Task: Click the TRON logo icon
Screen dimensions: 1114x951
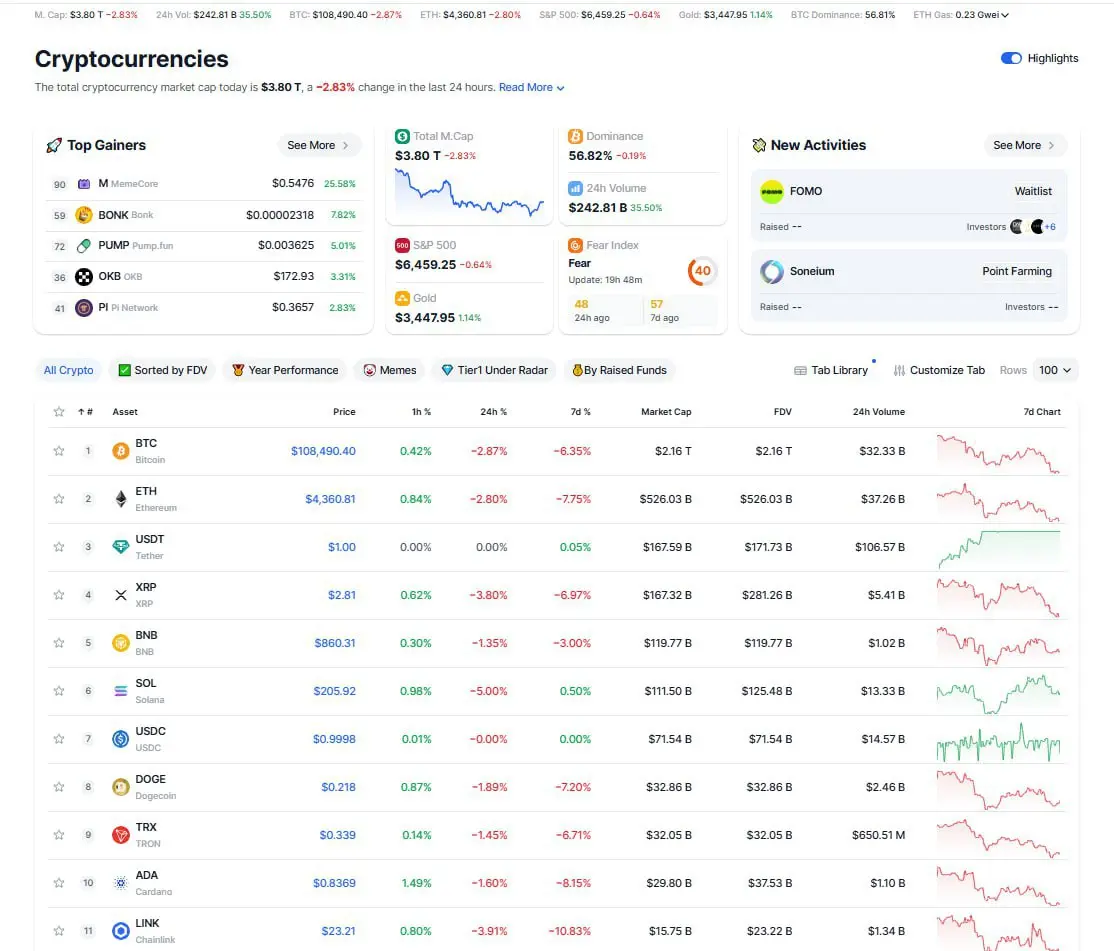Action: 121,835
